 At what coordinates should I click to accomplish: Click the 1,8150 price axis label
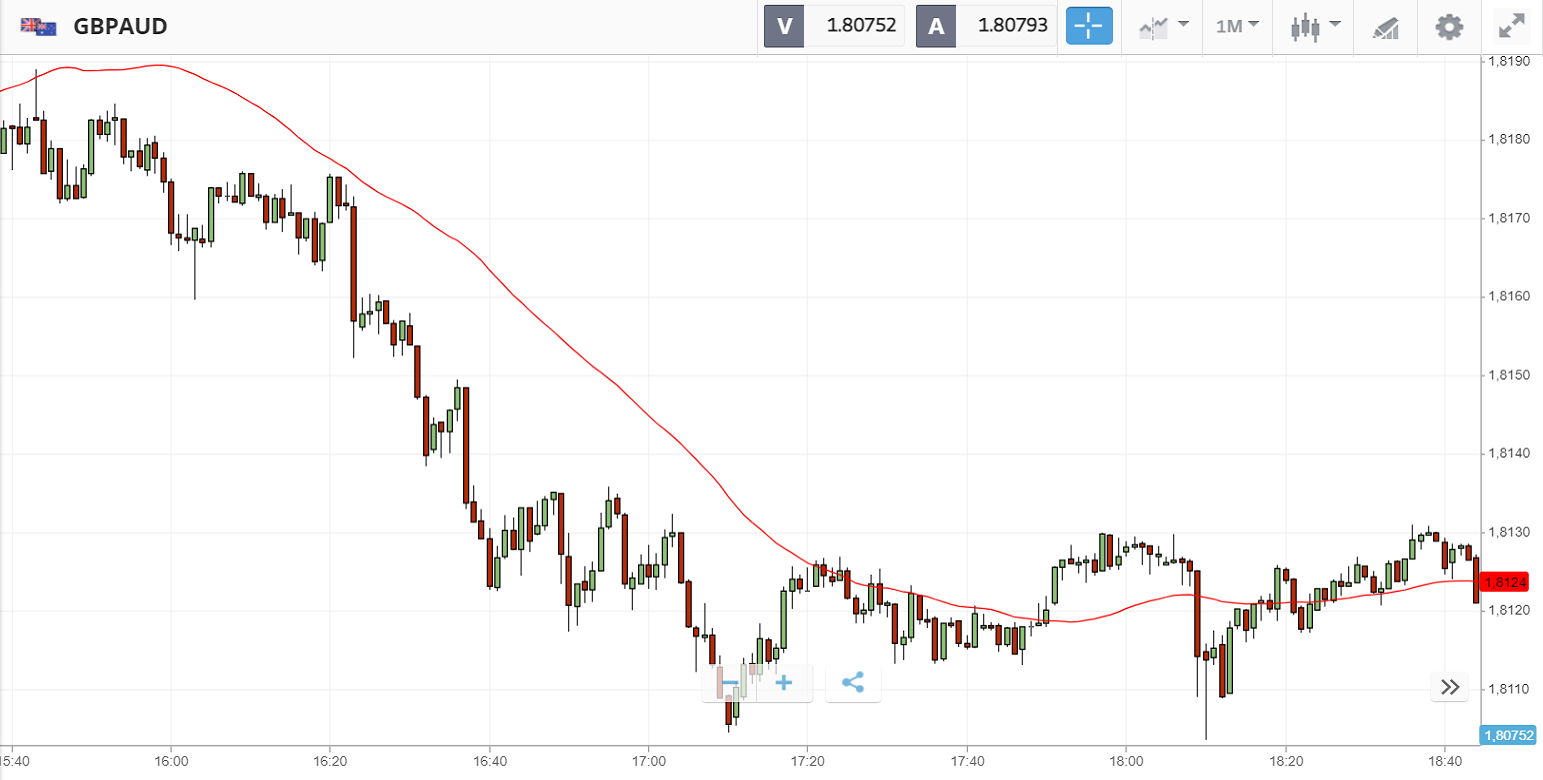click(x=1508, y=375)
